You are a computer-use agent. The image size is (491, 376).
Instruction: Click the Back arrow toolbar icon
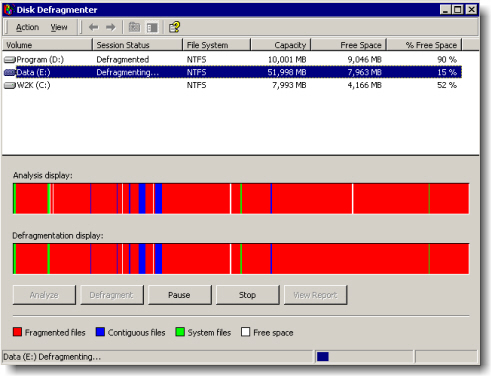click(94, 27)
